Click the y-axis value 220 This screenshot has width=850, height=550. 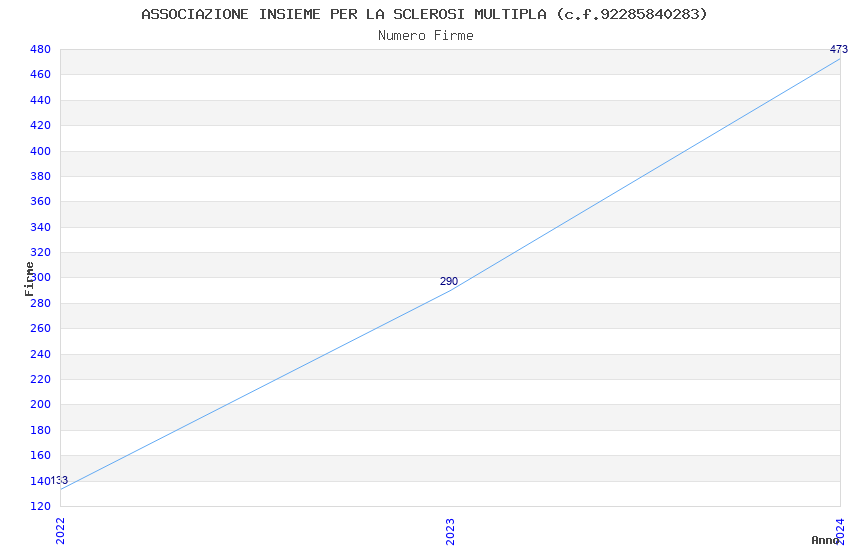[40, 379]
